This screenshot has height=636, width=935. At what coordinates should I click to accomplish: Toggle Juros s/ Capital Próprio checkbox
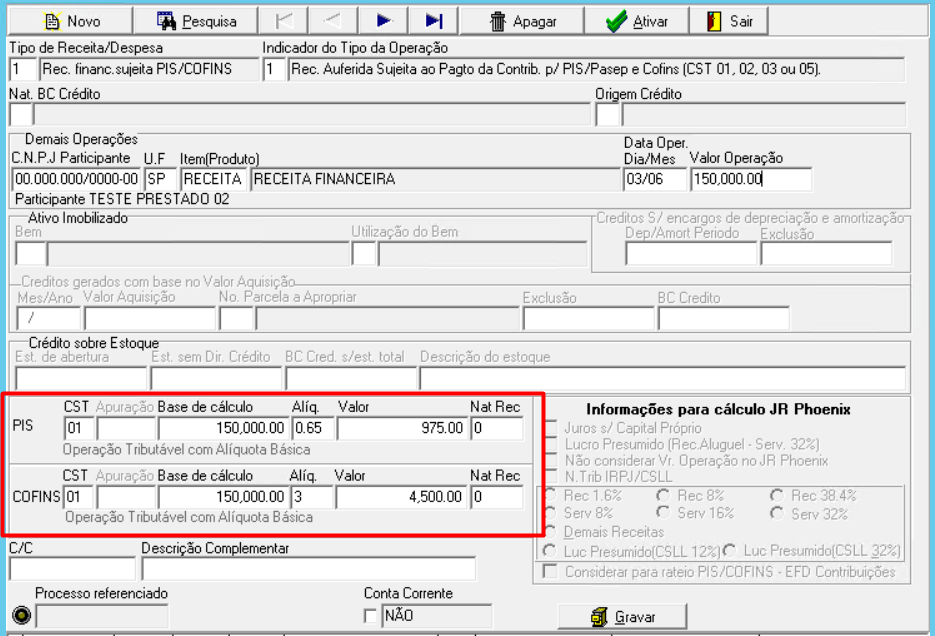point(551,428)
